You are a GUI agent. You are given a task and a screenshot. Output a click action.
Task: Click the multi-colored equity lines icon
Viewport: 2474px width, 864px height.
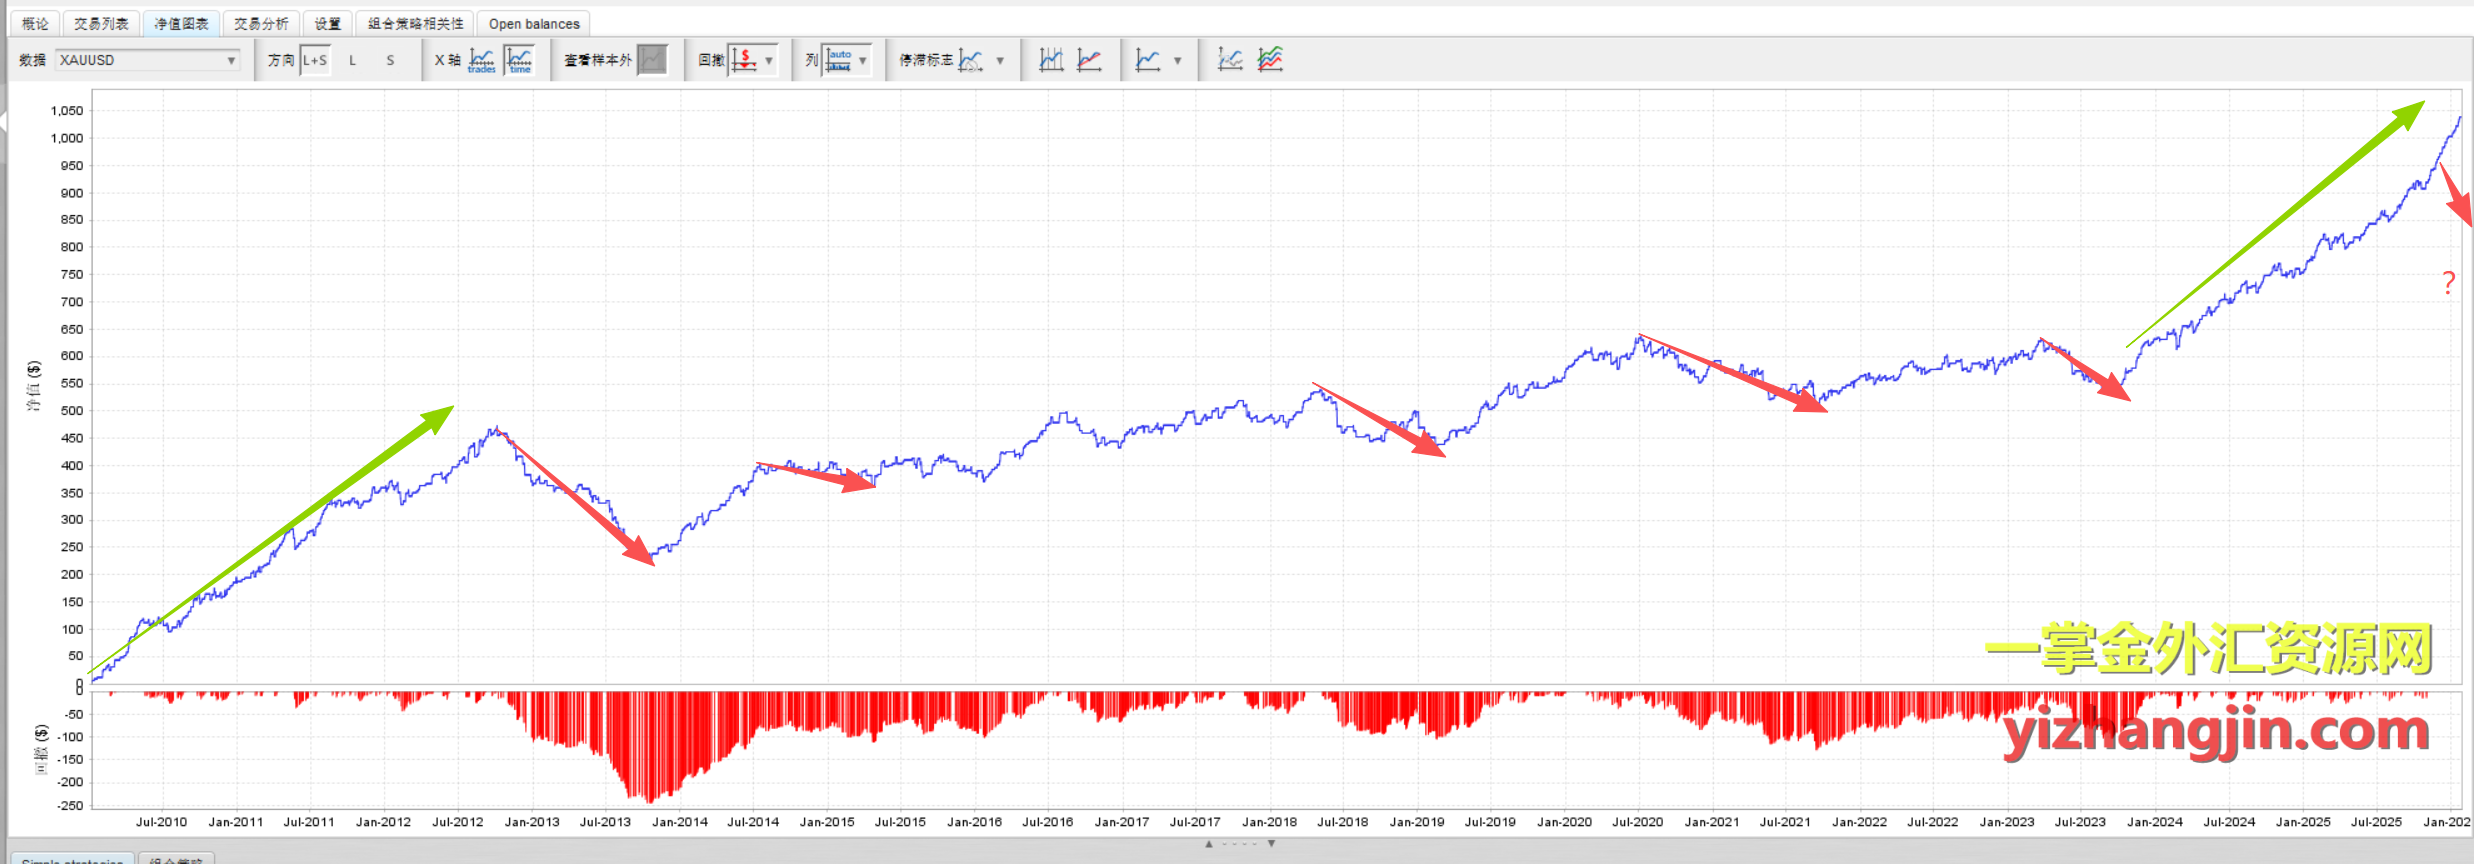[x=1270, y=60]
